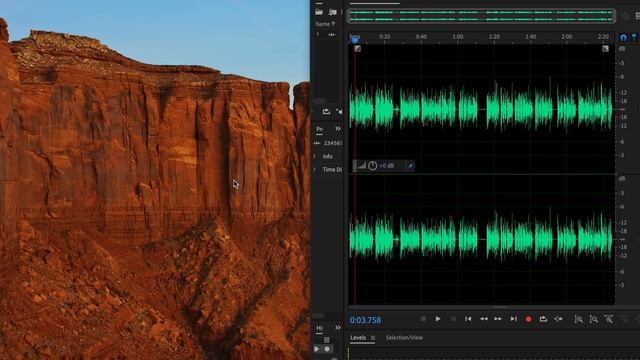The image size is (640, 360).
Task: Start recording with the red Record button
Action: pyautogui.click(x=528, y=319)
